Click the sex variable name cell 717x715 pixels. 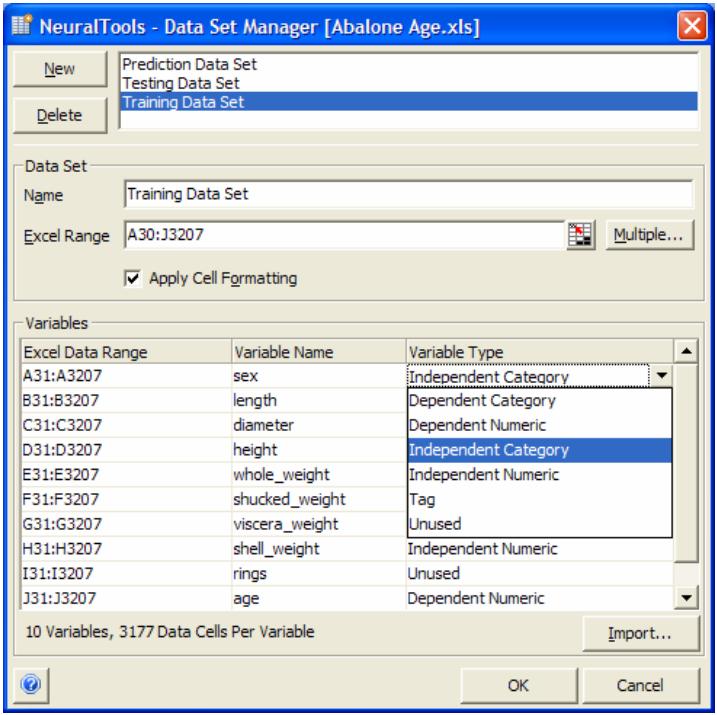(319, 376)
